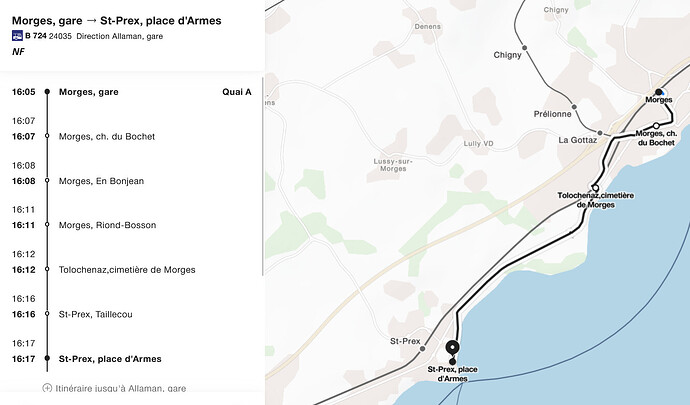
Task: Select the Tolochenaz,cimetière de Morges stop
Action: [x=127, y=270]
